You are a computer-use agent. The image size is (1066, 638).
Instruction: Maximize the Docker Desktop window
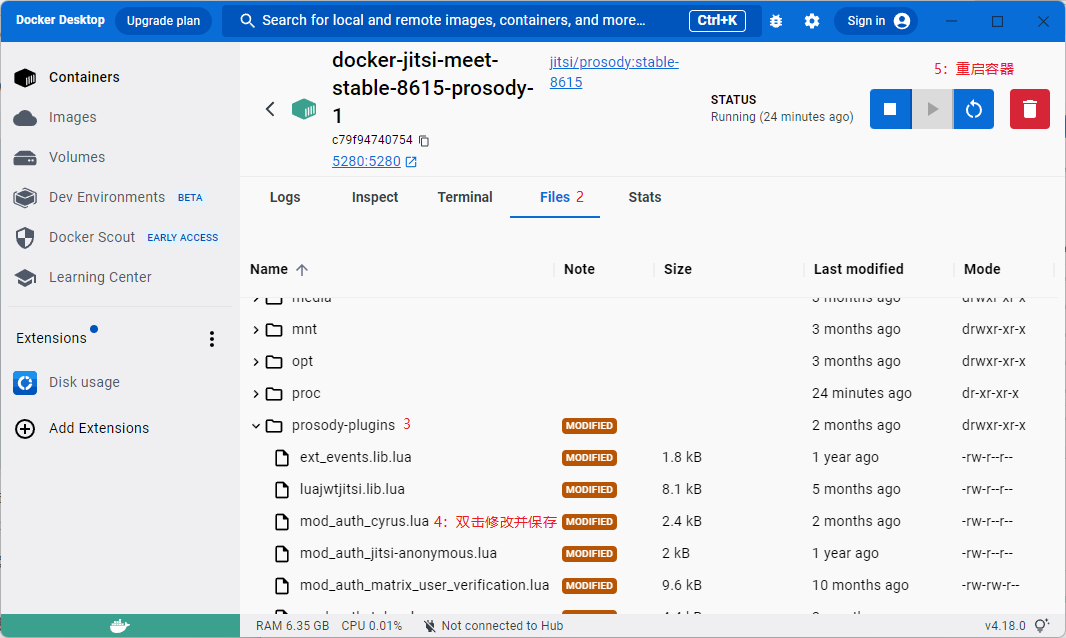tap(997, 21)
